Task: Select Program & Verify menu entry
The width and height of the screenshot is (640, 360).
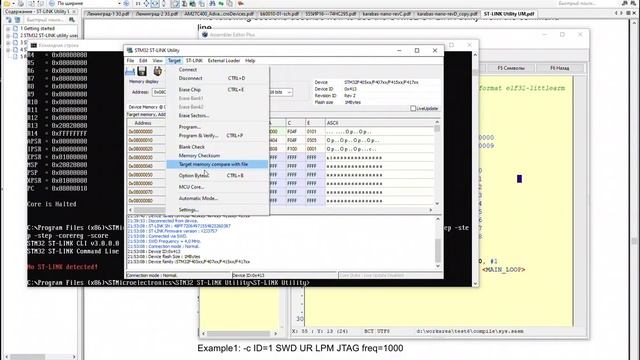Action: click(x=218, y=136)
